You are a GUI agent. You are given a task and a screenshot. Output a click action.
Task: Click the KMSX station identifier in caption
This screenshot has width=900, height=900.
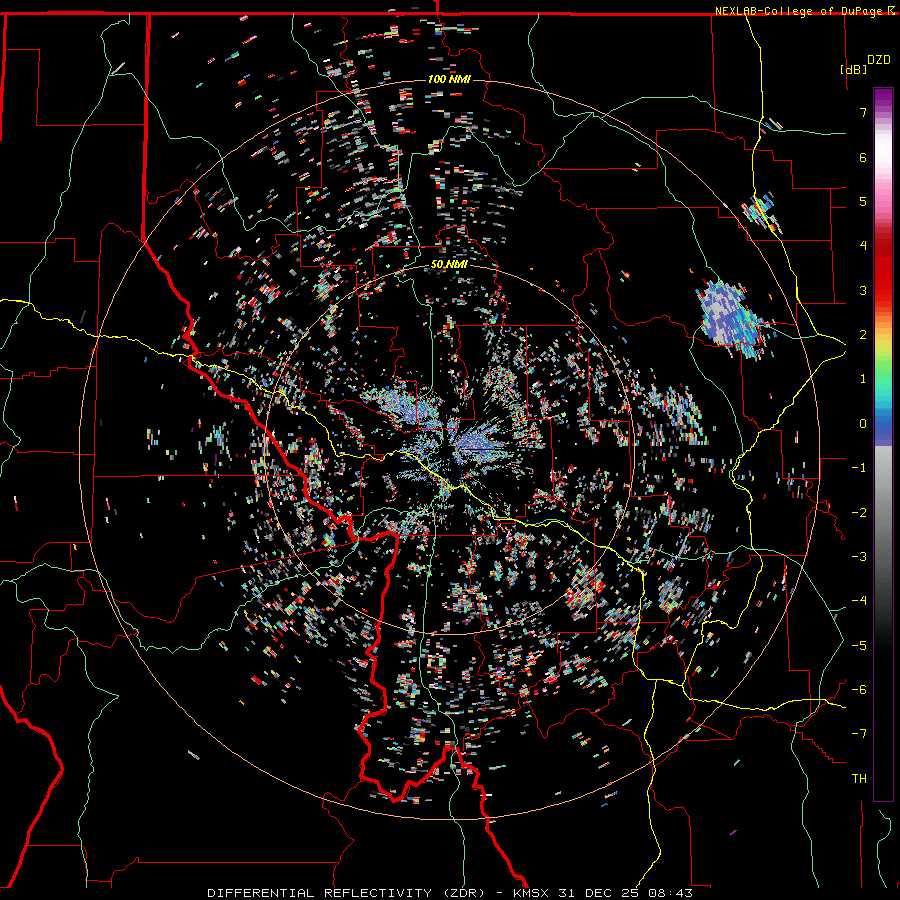(x=531, y=893)
